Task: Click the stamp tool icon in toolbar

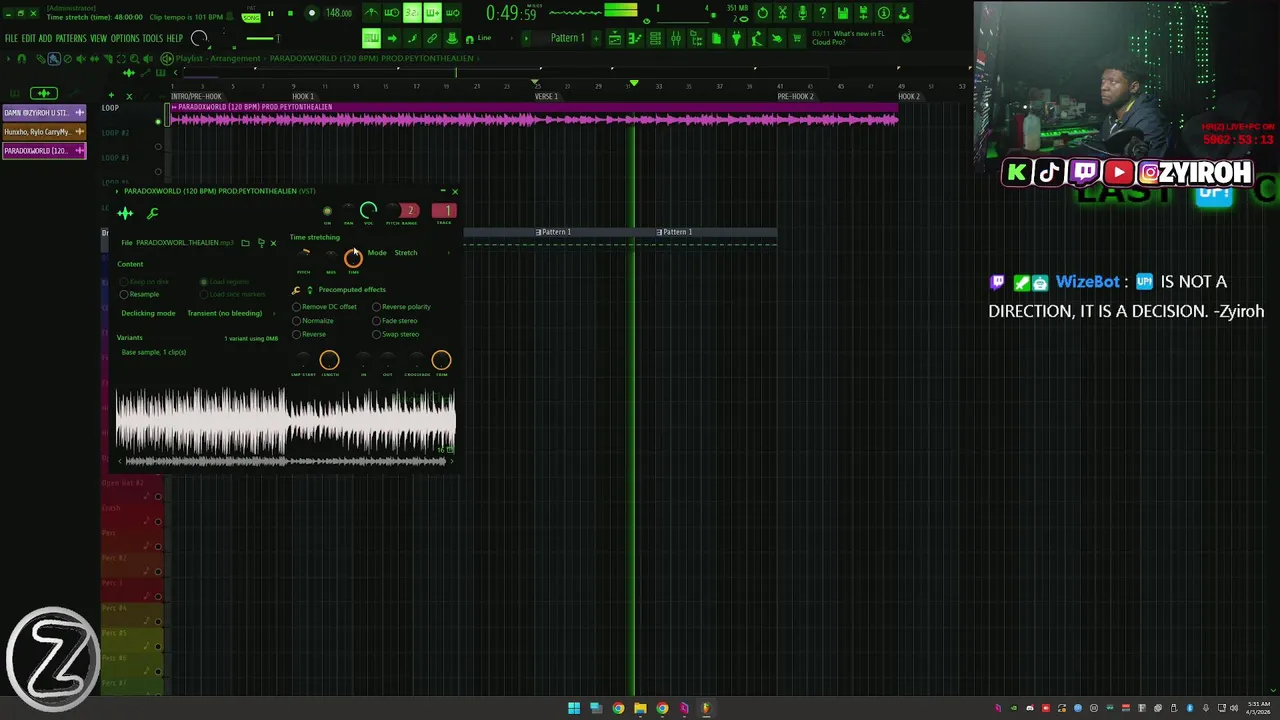Action: (x=452, y=38)
